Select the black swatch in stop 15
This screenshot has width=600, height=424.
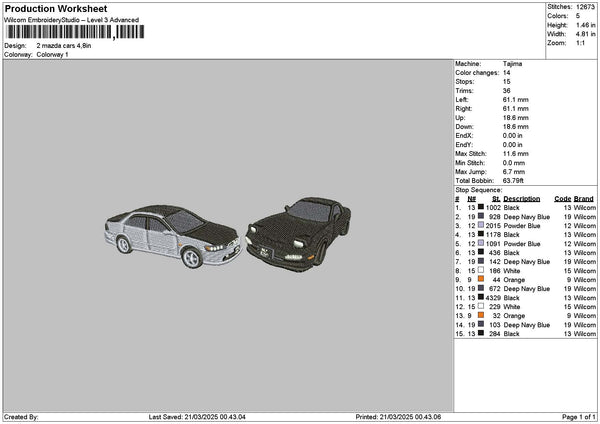coord(481,333)
